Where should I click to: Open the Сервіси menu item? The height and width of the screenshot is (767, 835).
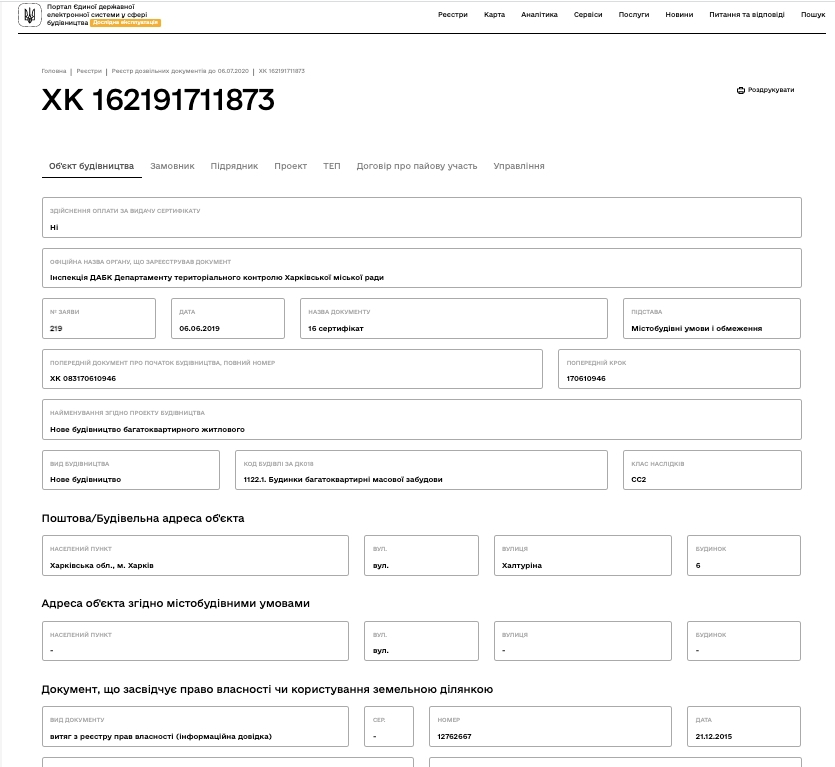(x=588, y=14)
